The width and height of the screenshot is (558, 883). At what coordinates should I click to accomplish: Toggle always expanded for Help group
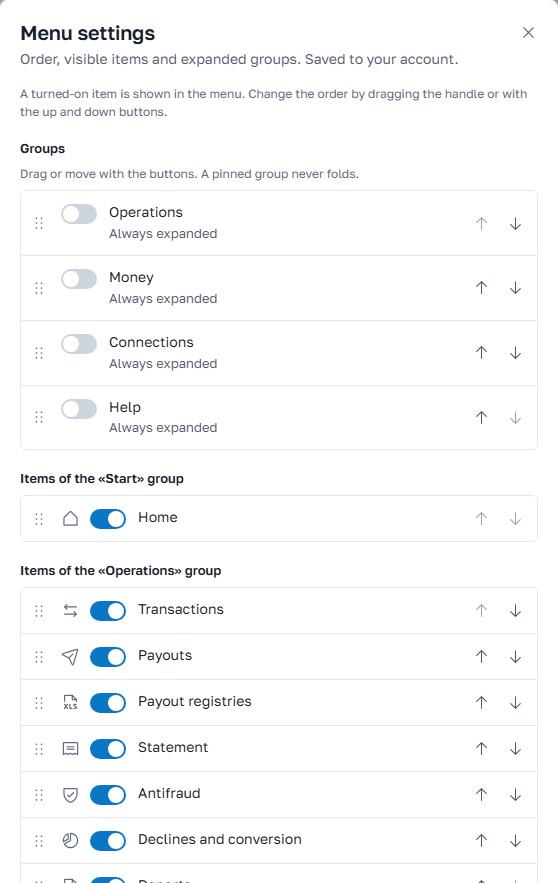pyautogui.click(x=79, y=409)
